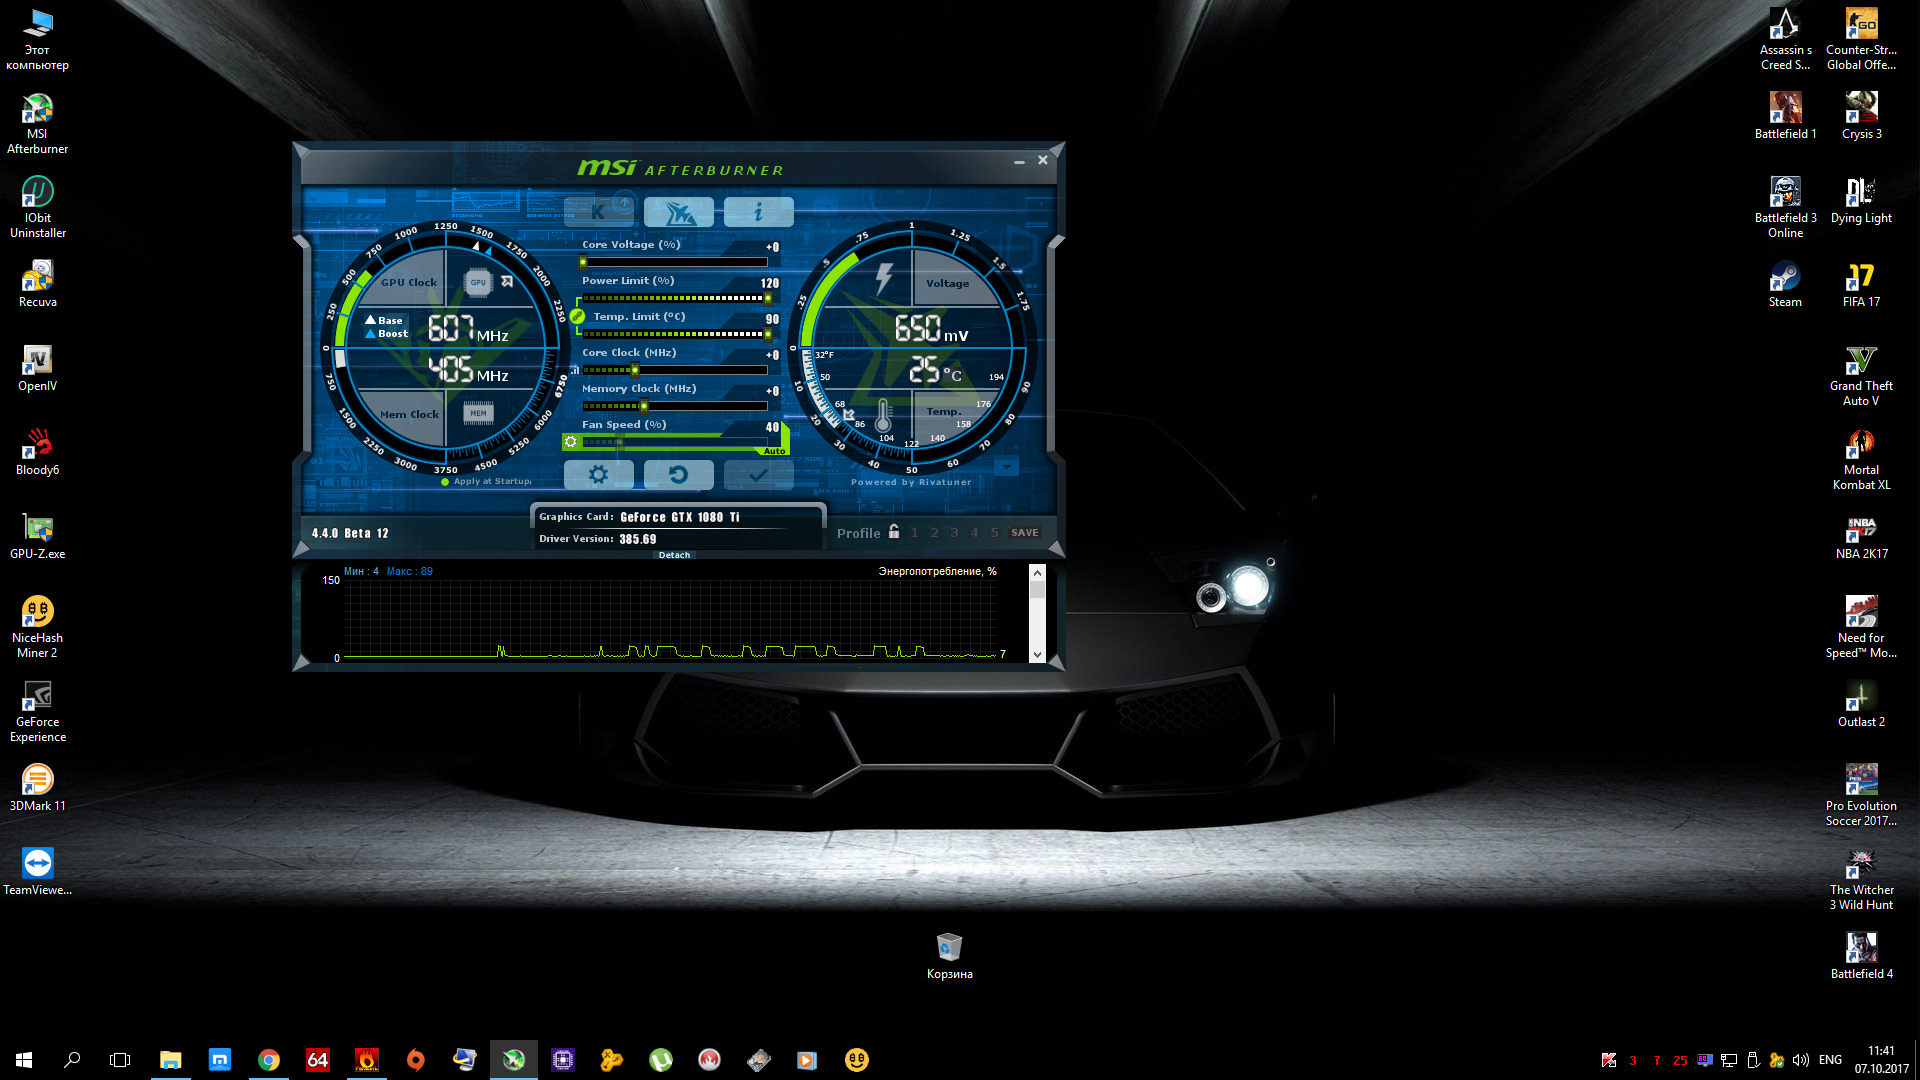Toggle Apply at Startup option
The width and height of the screenshot is (1920, 1080).
click(445, 482)
